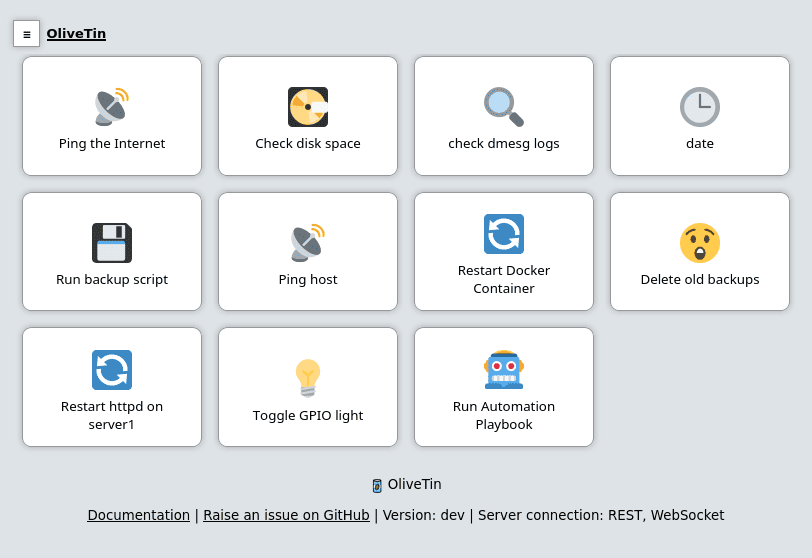Click the 'Check disk space' label
This screenshot has width=812, height=558.
point(308,143)
